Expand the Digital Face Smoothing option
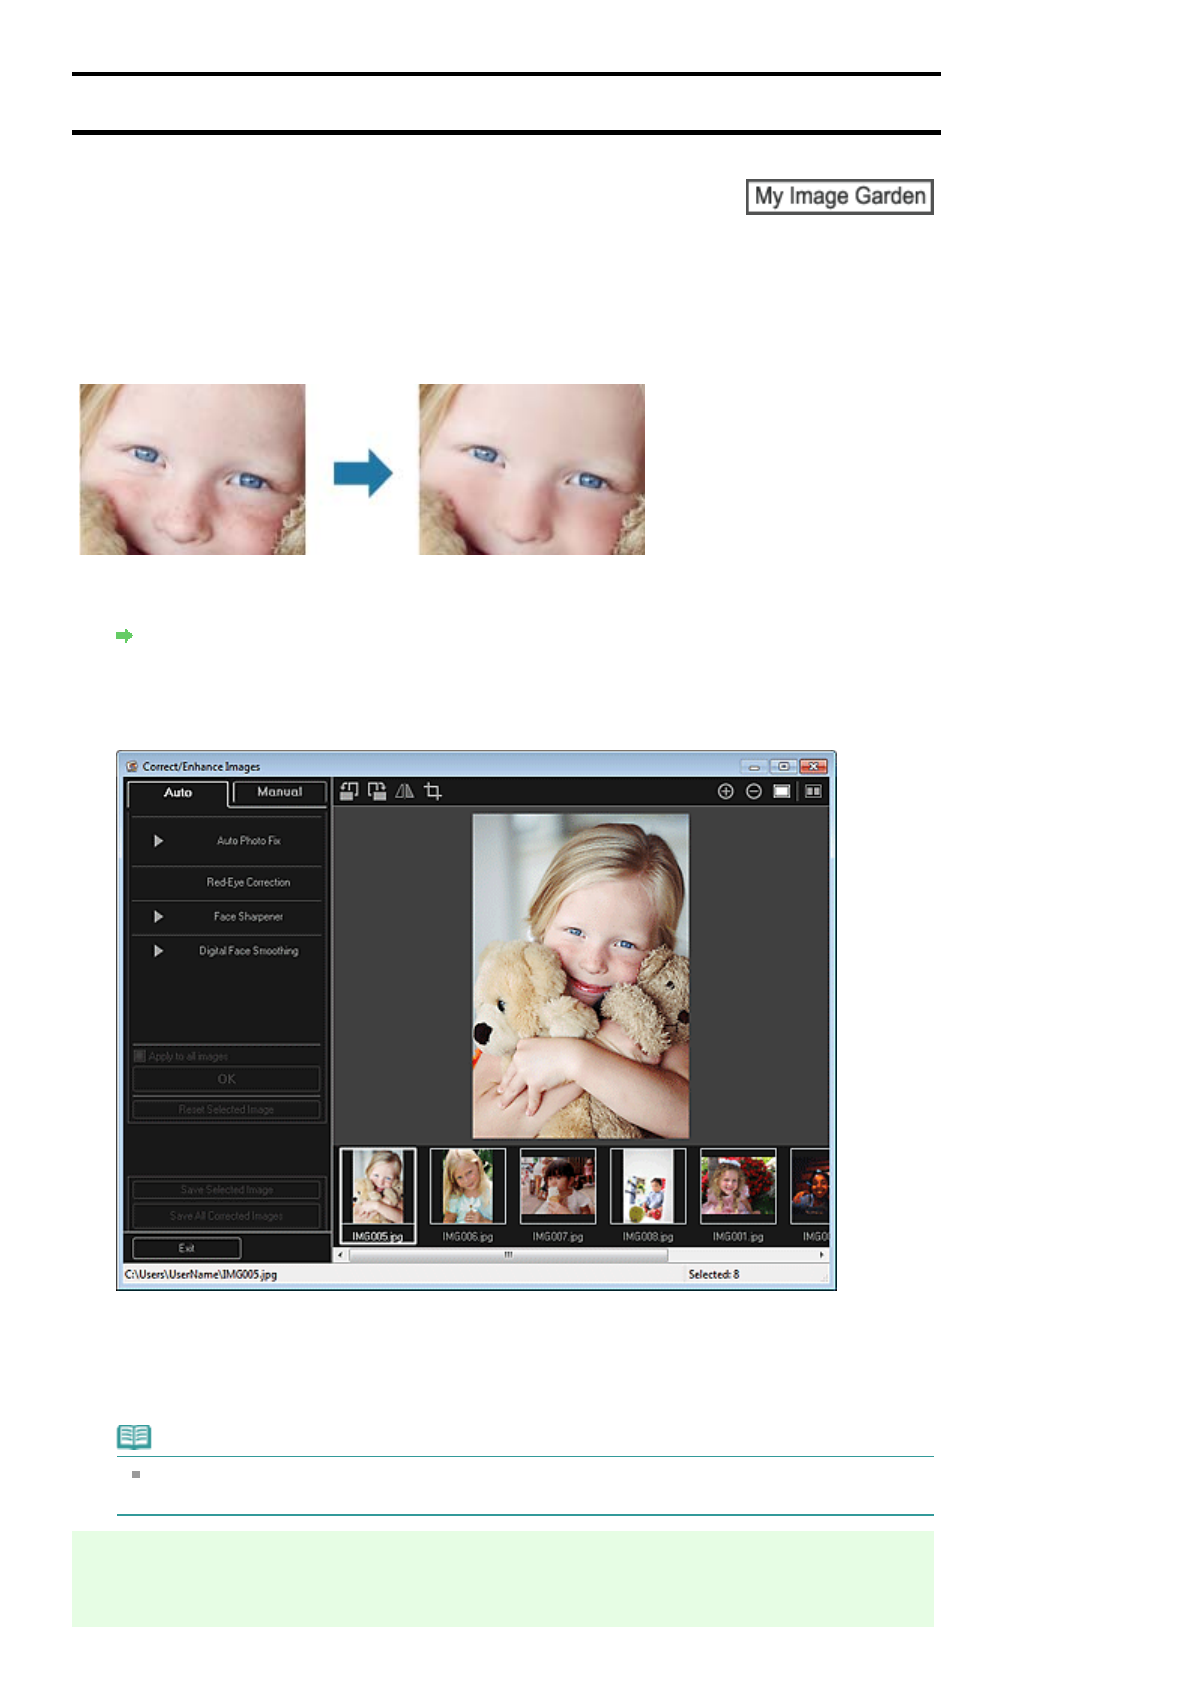The height and width of the screenshot is (1684, 1190). pyautogui.click(x=158, y=951)
